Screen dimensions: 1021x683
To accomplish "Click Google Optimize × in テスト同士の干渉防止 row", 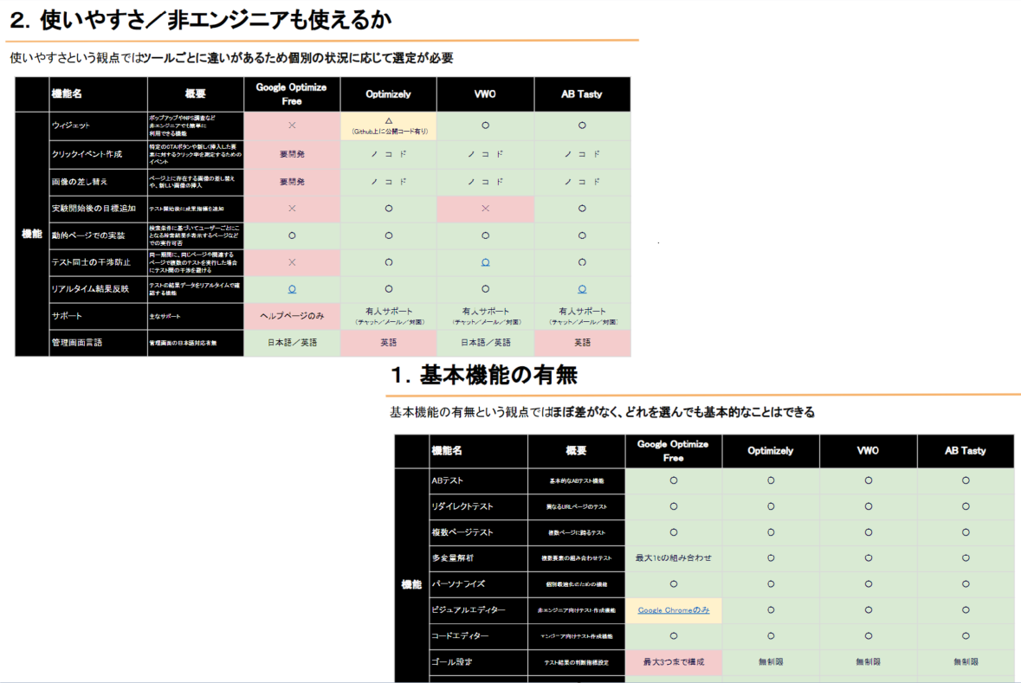I will click(292, 262).
